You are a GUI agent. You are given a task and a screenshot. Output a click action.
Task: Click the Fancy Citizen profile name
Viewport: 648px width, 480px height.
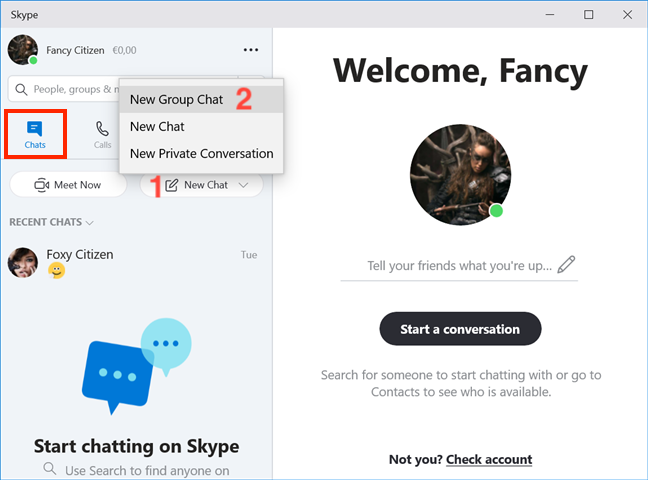pos(75,50)
